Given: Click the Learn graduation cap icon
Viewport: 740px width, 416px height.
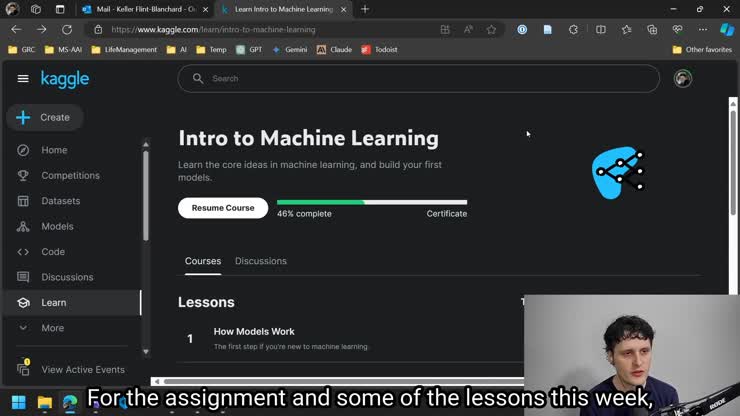Looking at the screenshot, I should [x=23, y=303].
